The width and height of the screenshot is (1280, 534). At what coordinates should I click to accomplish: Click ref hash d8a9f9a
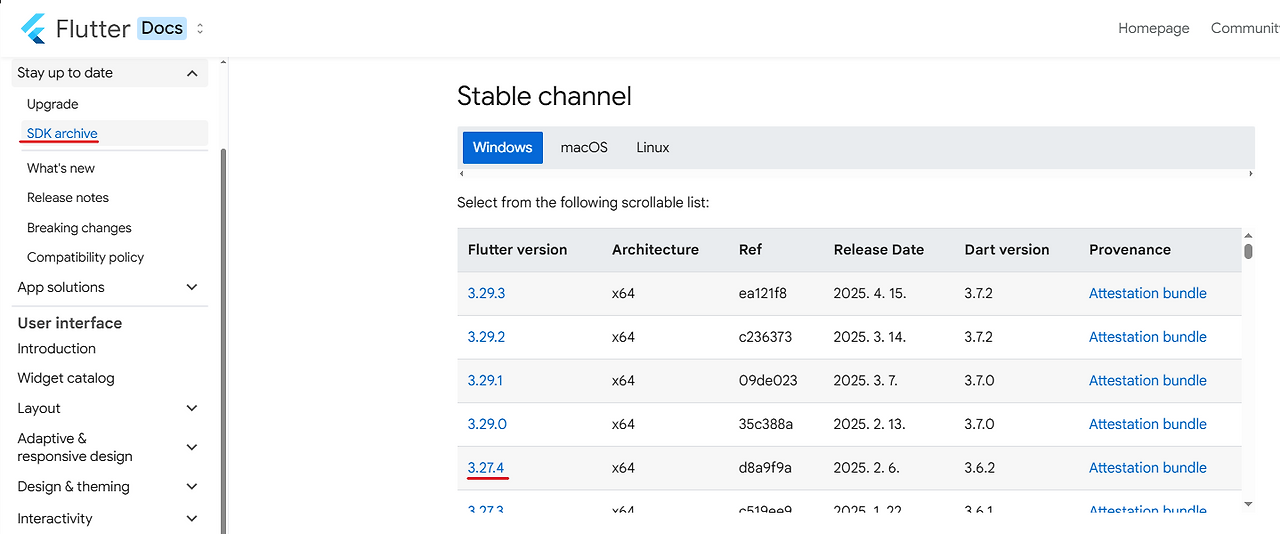[x=765, y=467]
